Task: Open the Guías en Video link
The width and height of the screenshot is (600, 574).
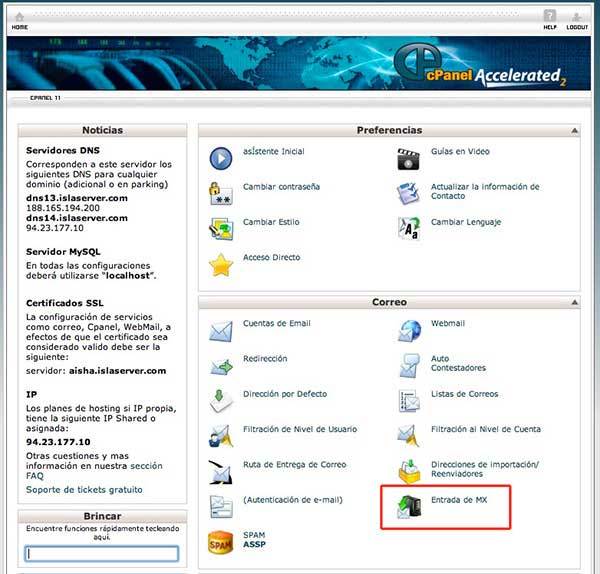Action: 460,151
